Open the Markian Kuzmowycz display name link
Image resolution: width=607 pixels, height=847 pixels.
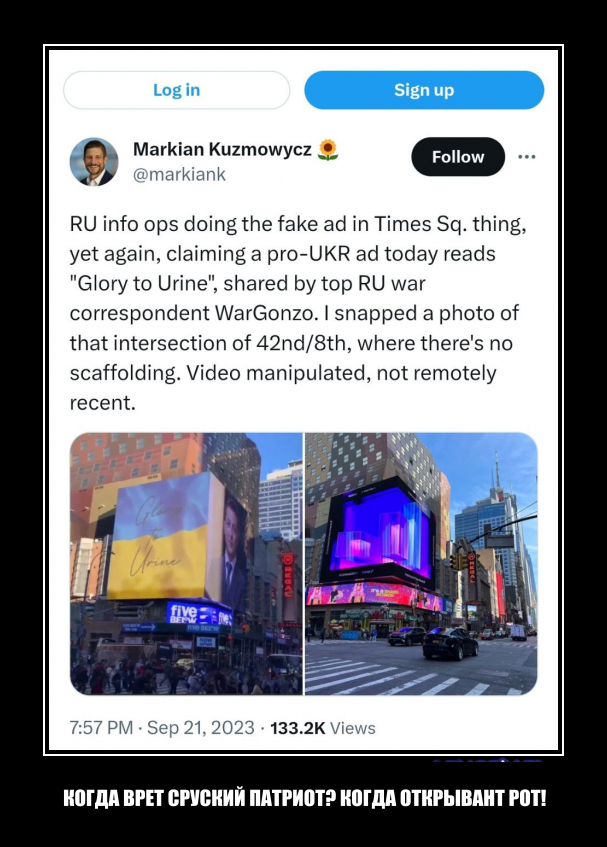tap(222, 149)
